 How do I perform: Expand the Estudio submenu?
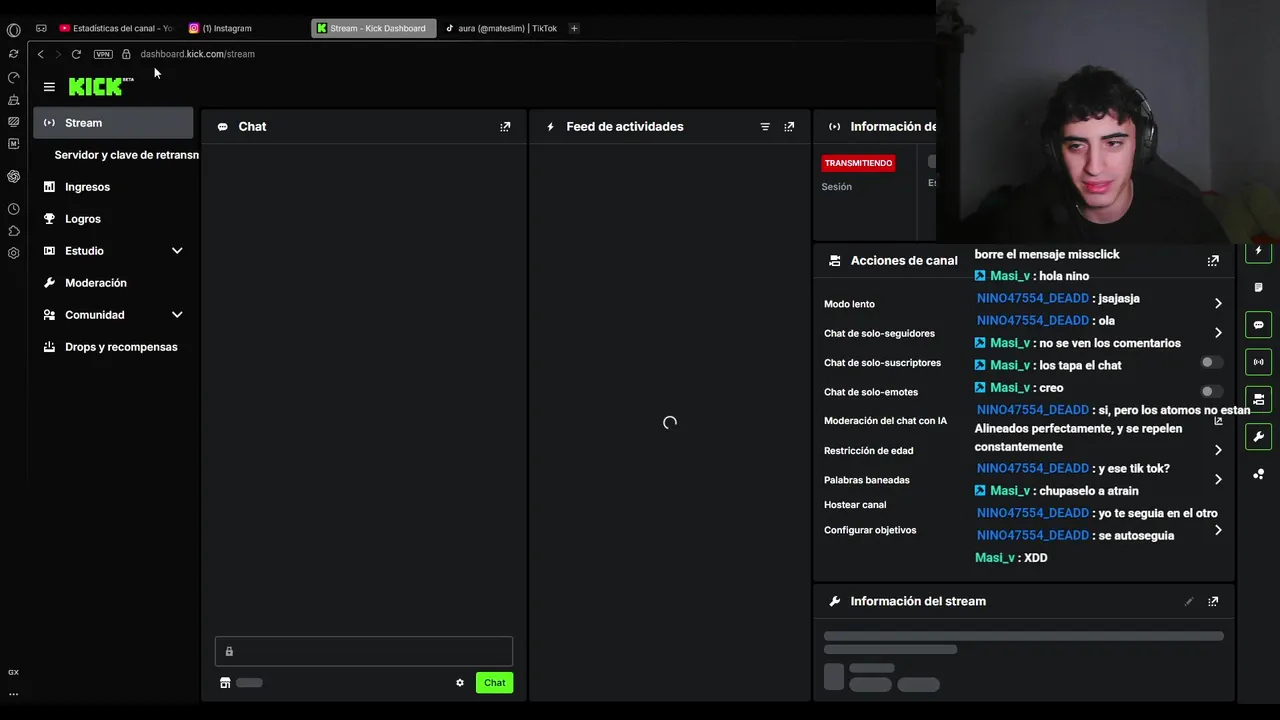177,251
